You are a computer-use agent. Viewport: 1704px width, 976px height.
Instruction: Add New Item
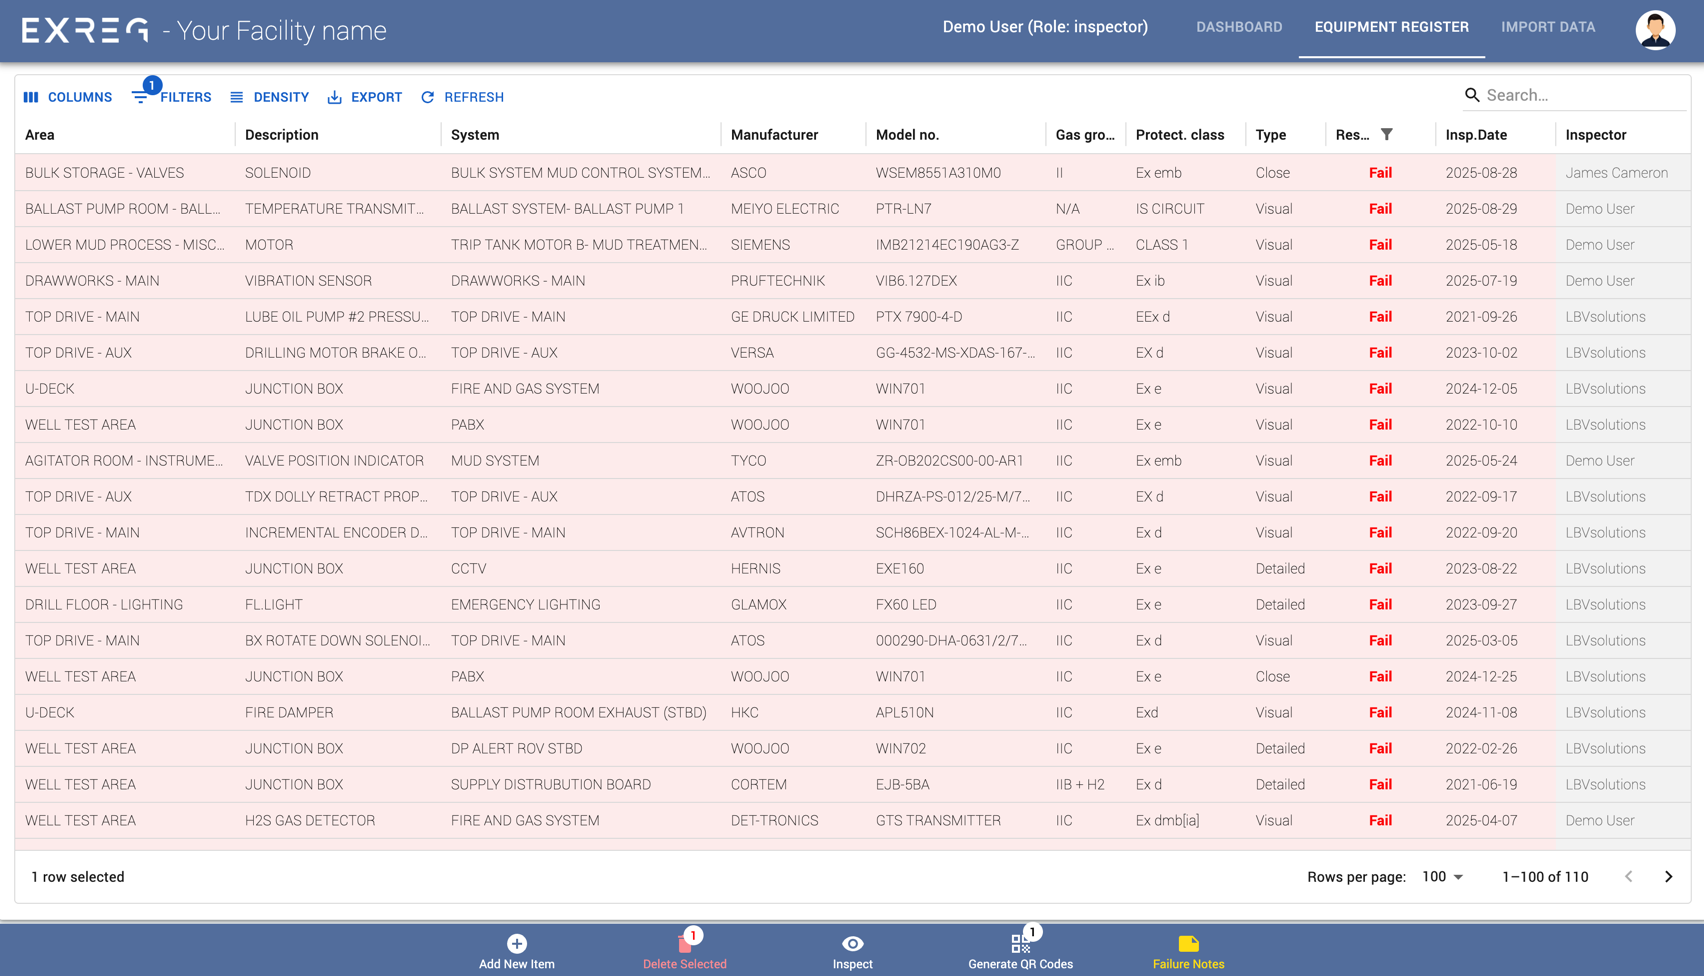(x=517, y=951)
